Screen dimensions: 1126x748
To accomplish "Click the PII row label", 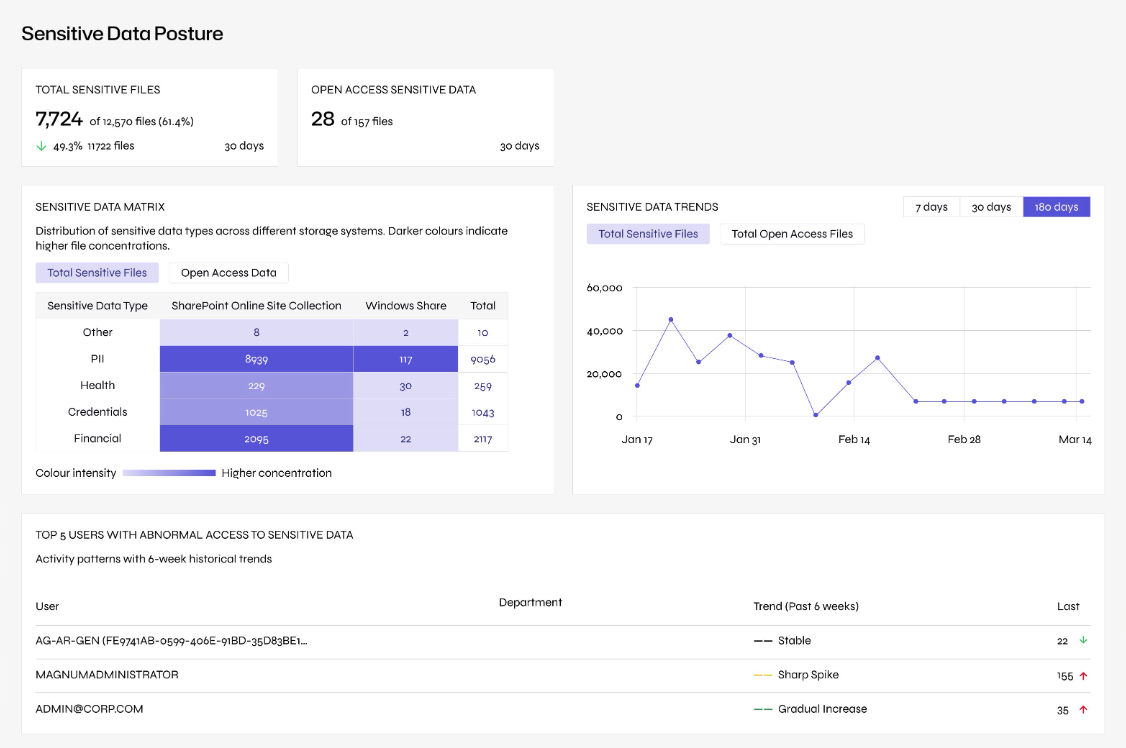I will coord(98,359).
